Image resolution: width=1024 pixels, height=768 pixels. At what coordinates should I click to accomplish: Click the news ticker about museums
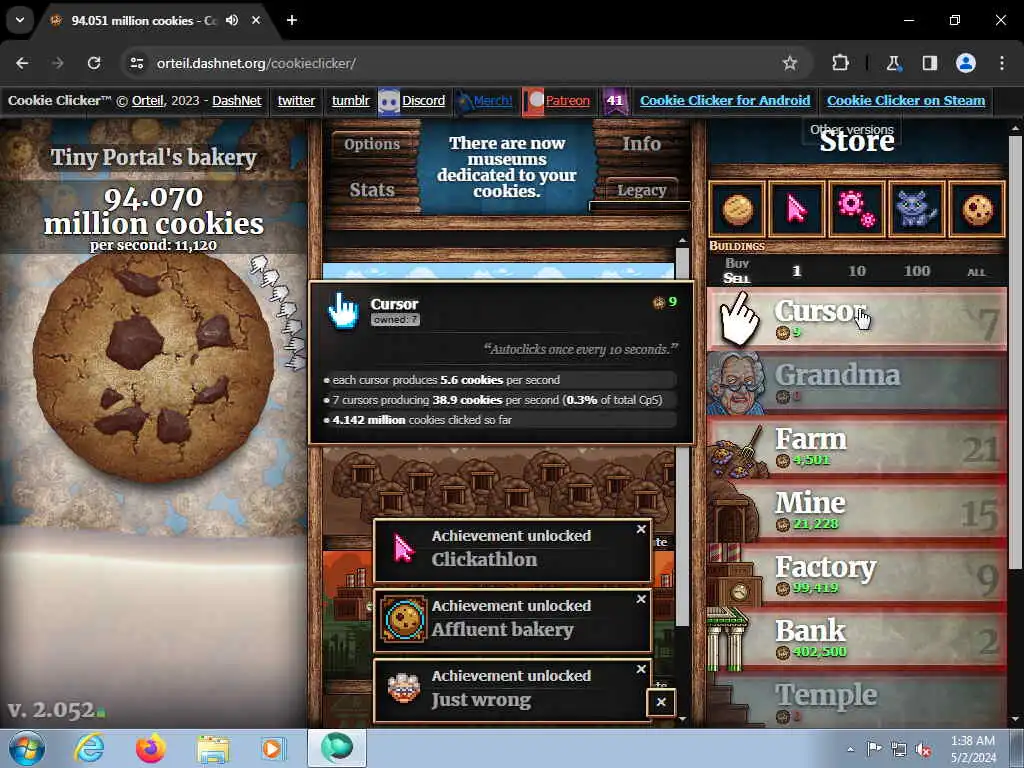pyautogui.click(x=507, y=167)
